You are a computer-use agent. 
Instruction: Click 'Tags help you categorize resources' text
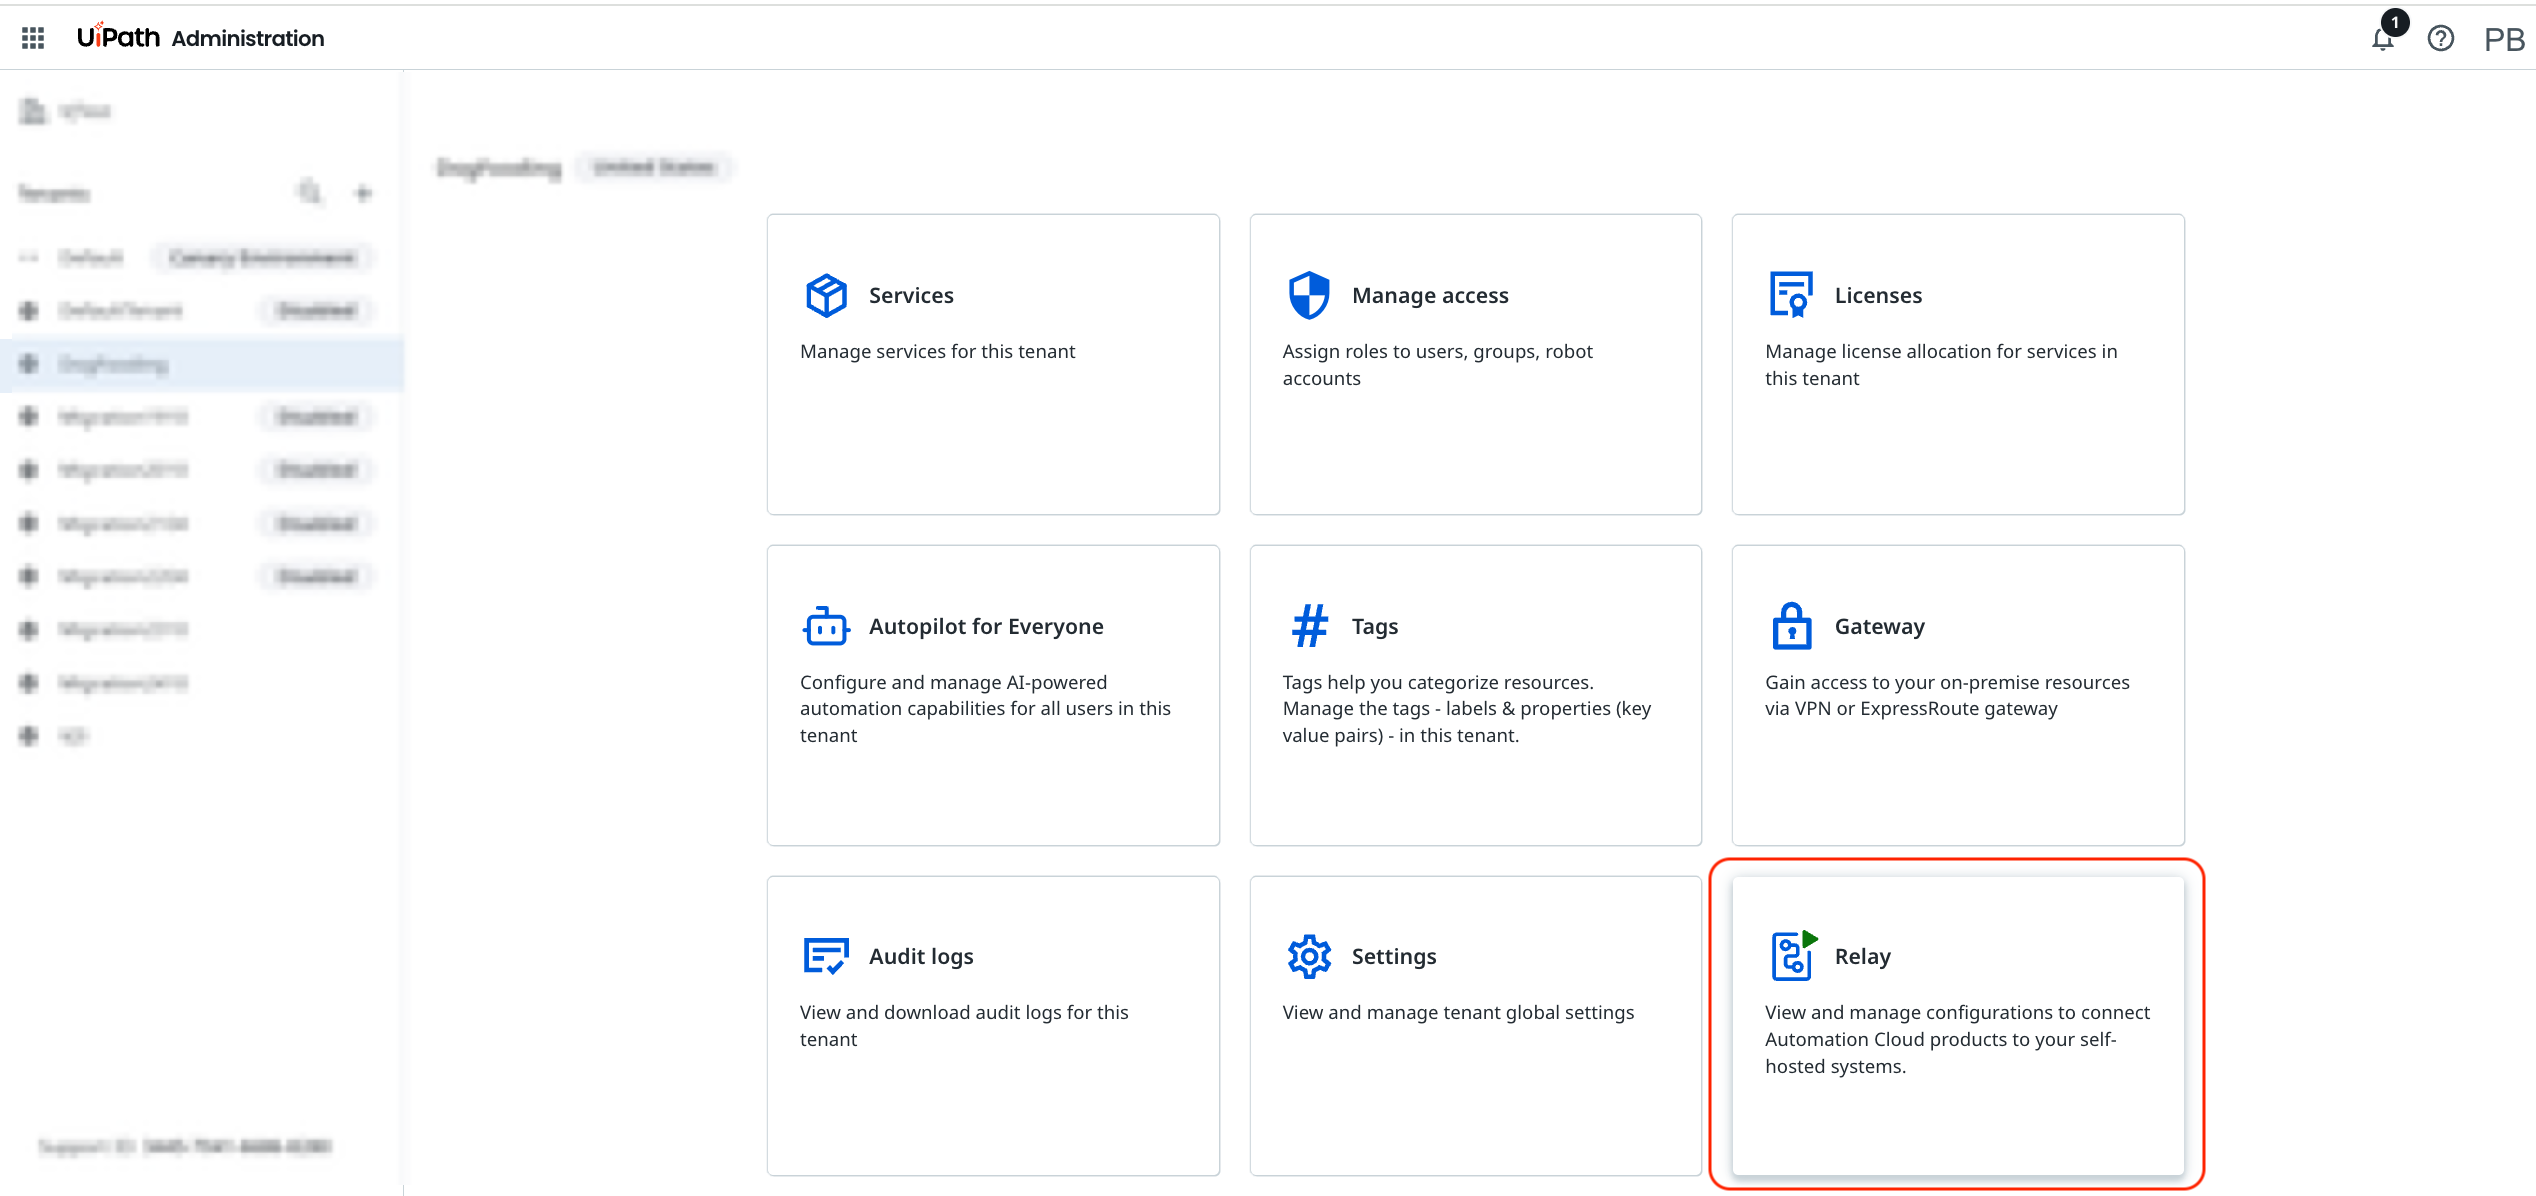tap(1466, 708)
